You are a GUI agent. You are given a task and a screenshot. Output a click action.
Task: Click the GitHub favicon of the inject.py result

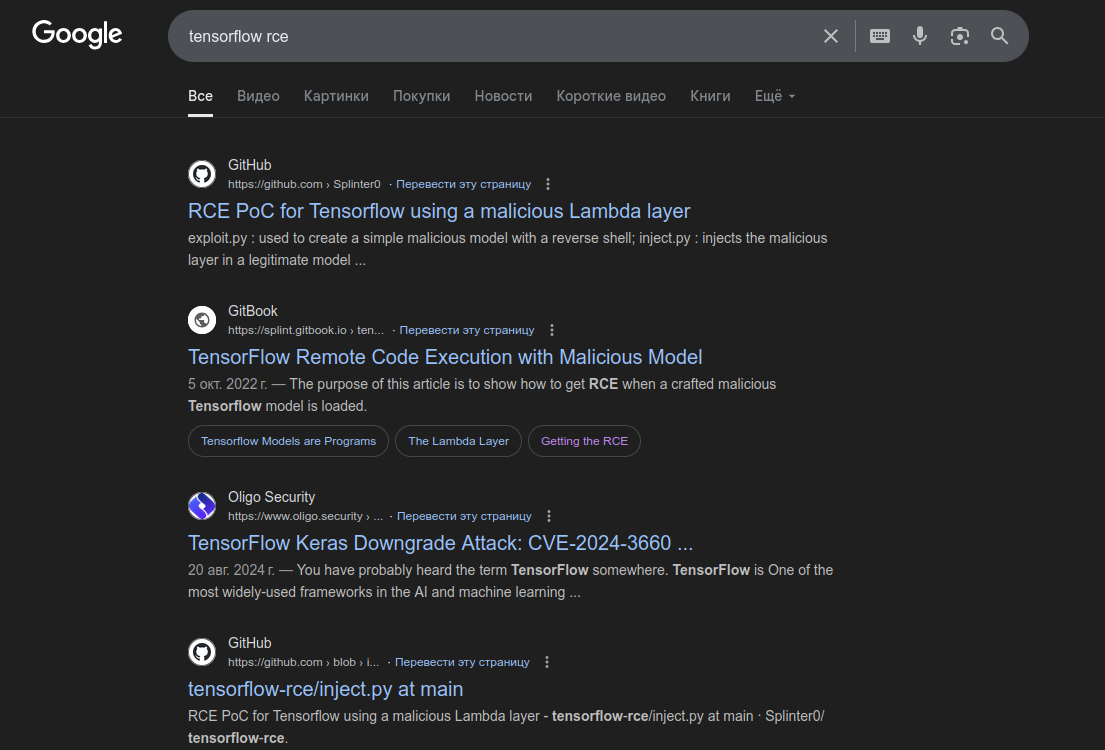(201, 651)
